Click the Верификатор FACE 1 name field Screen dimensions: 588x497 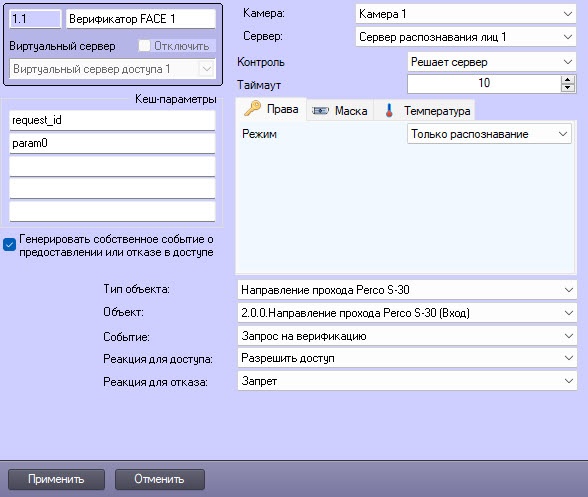141,19
